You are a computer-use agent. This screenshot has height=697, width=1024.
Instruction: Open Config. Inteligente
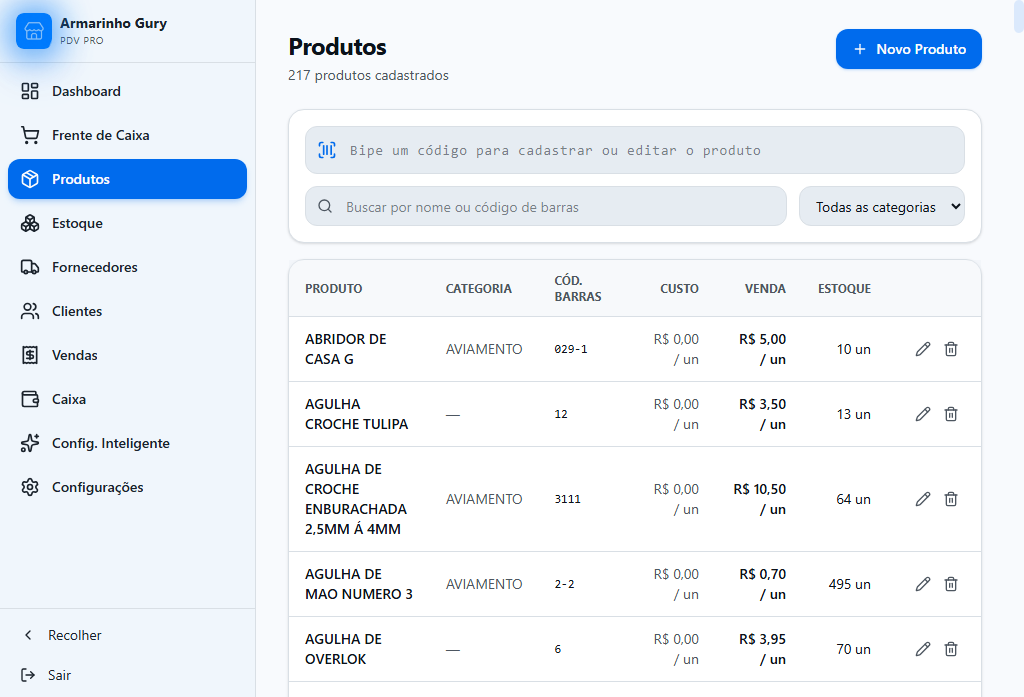point(127,443)
